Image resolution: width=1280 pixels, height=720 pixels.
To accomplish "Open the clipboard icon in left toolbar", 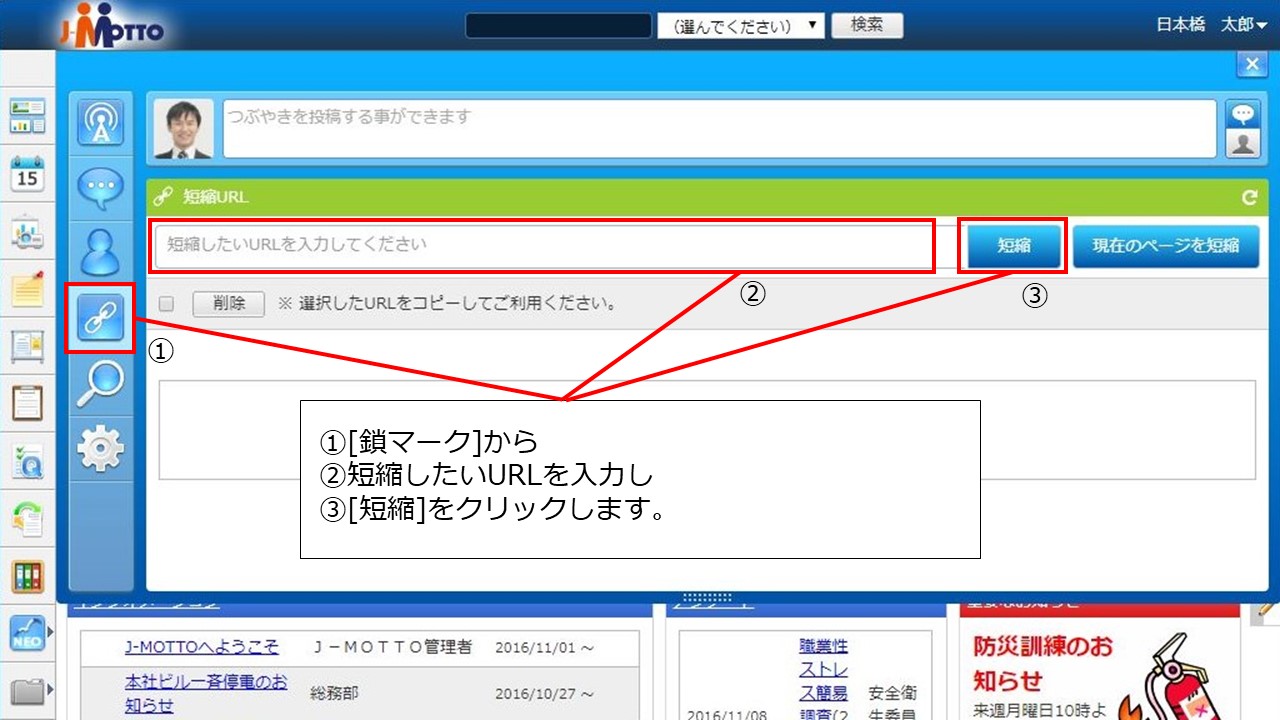I will click(27, 403).
